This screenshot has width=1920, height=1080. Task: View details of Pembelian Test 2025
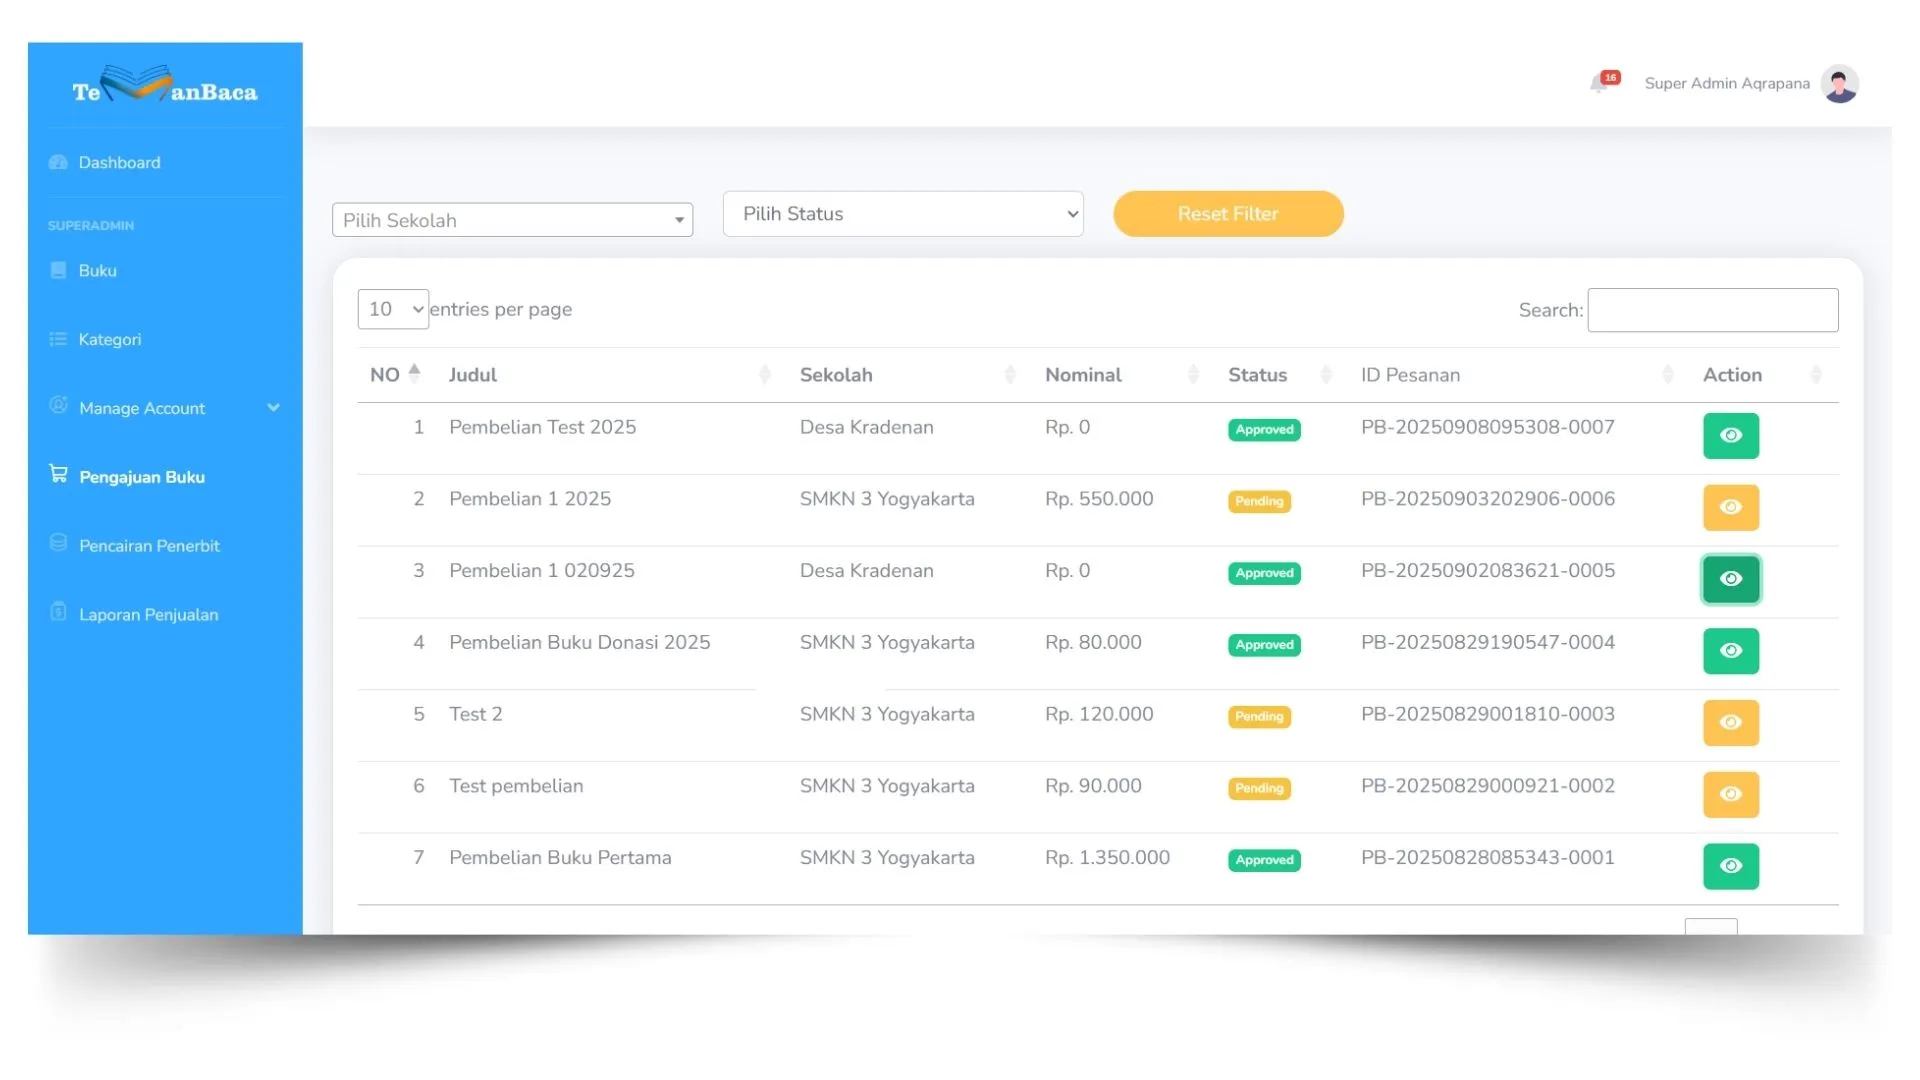click(x=1730, y=436)
